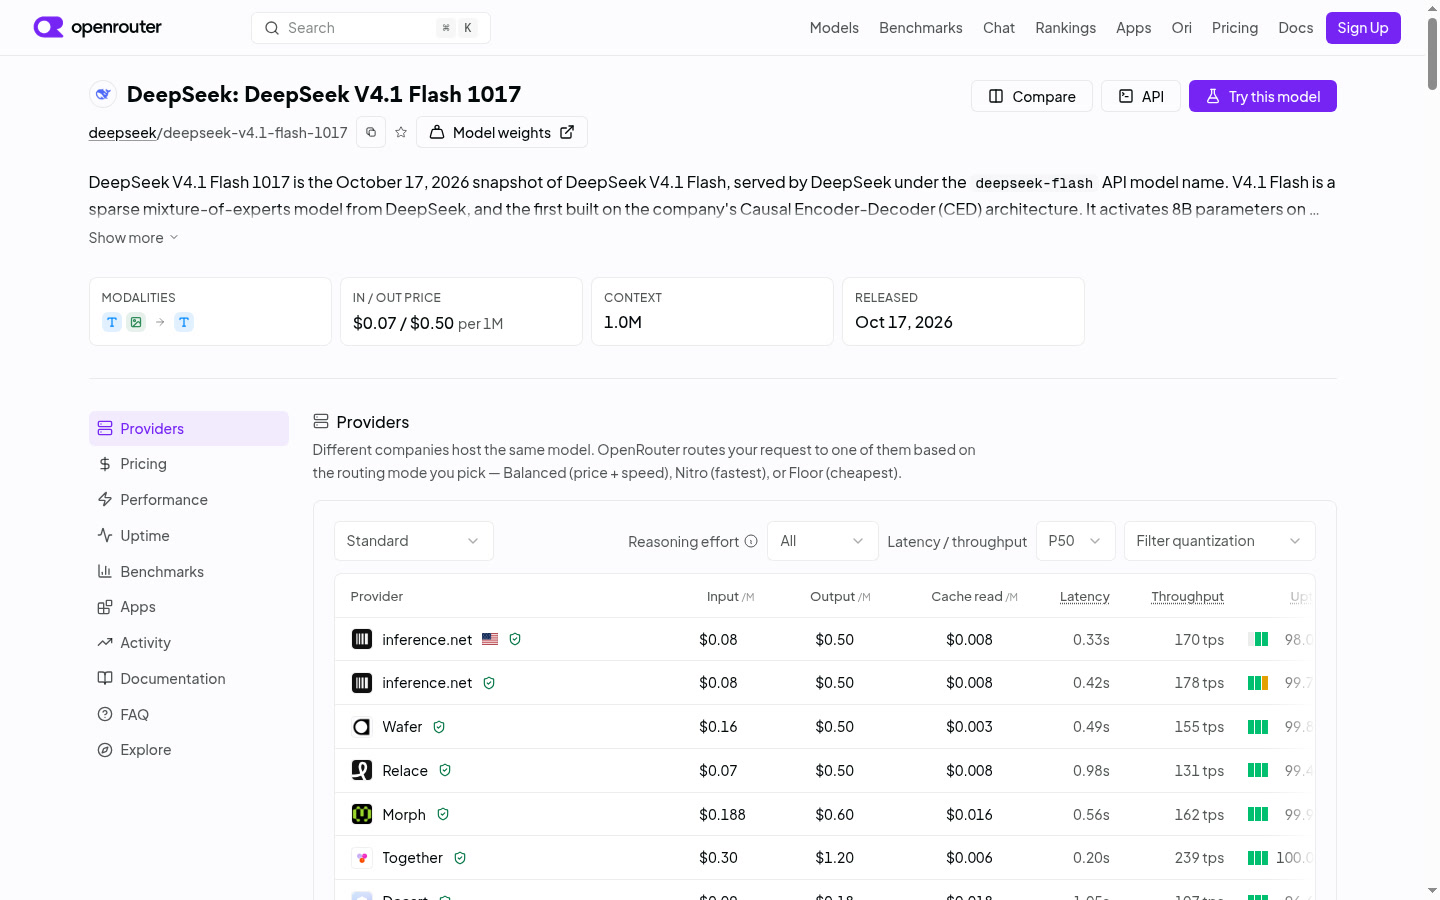Click the text output modality icon
Screen dimensions: 1440x900
click(x=184, y=322)
